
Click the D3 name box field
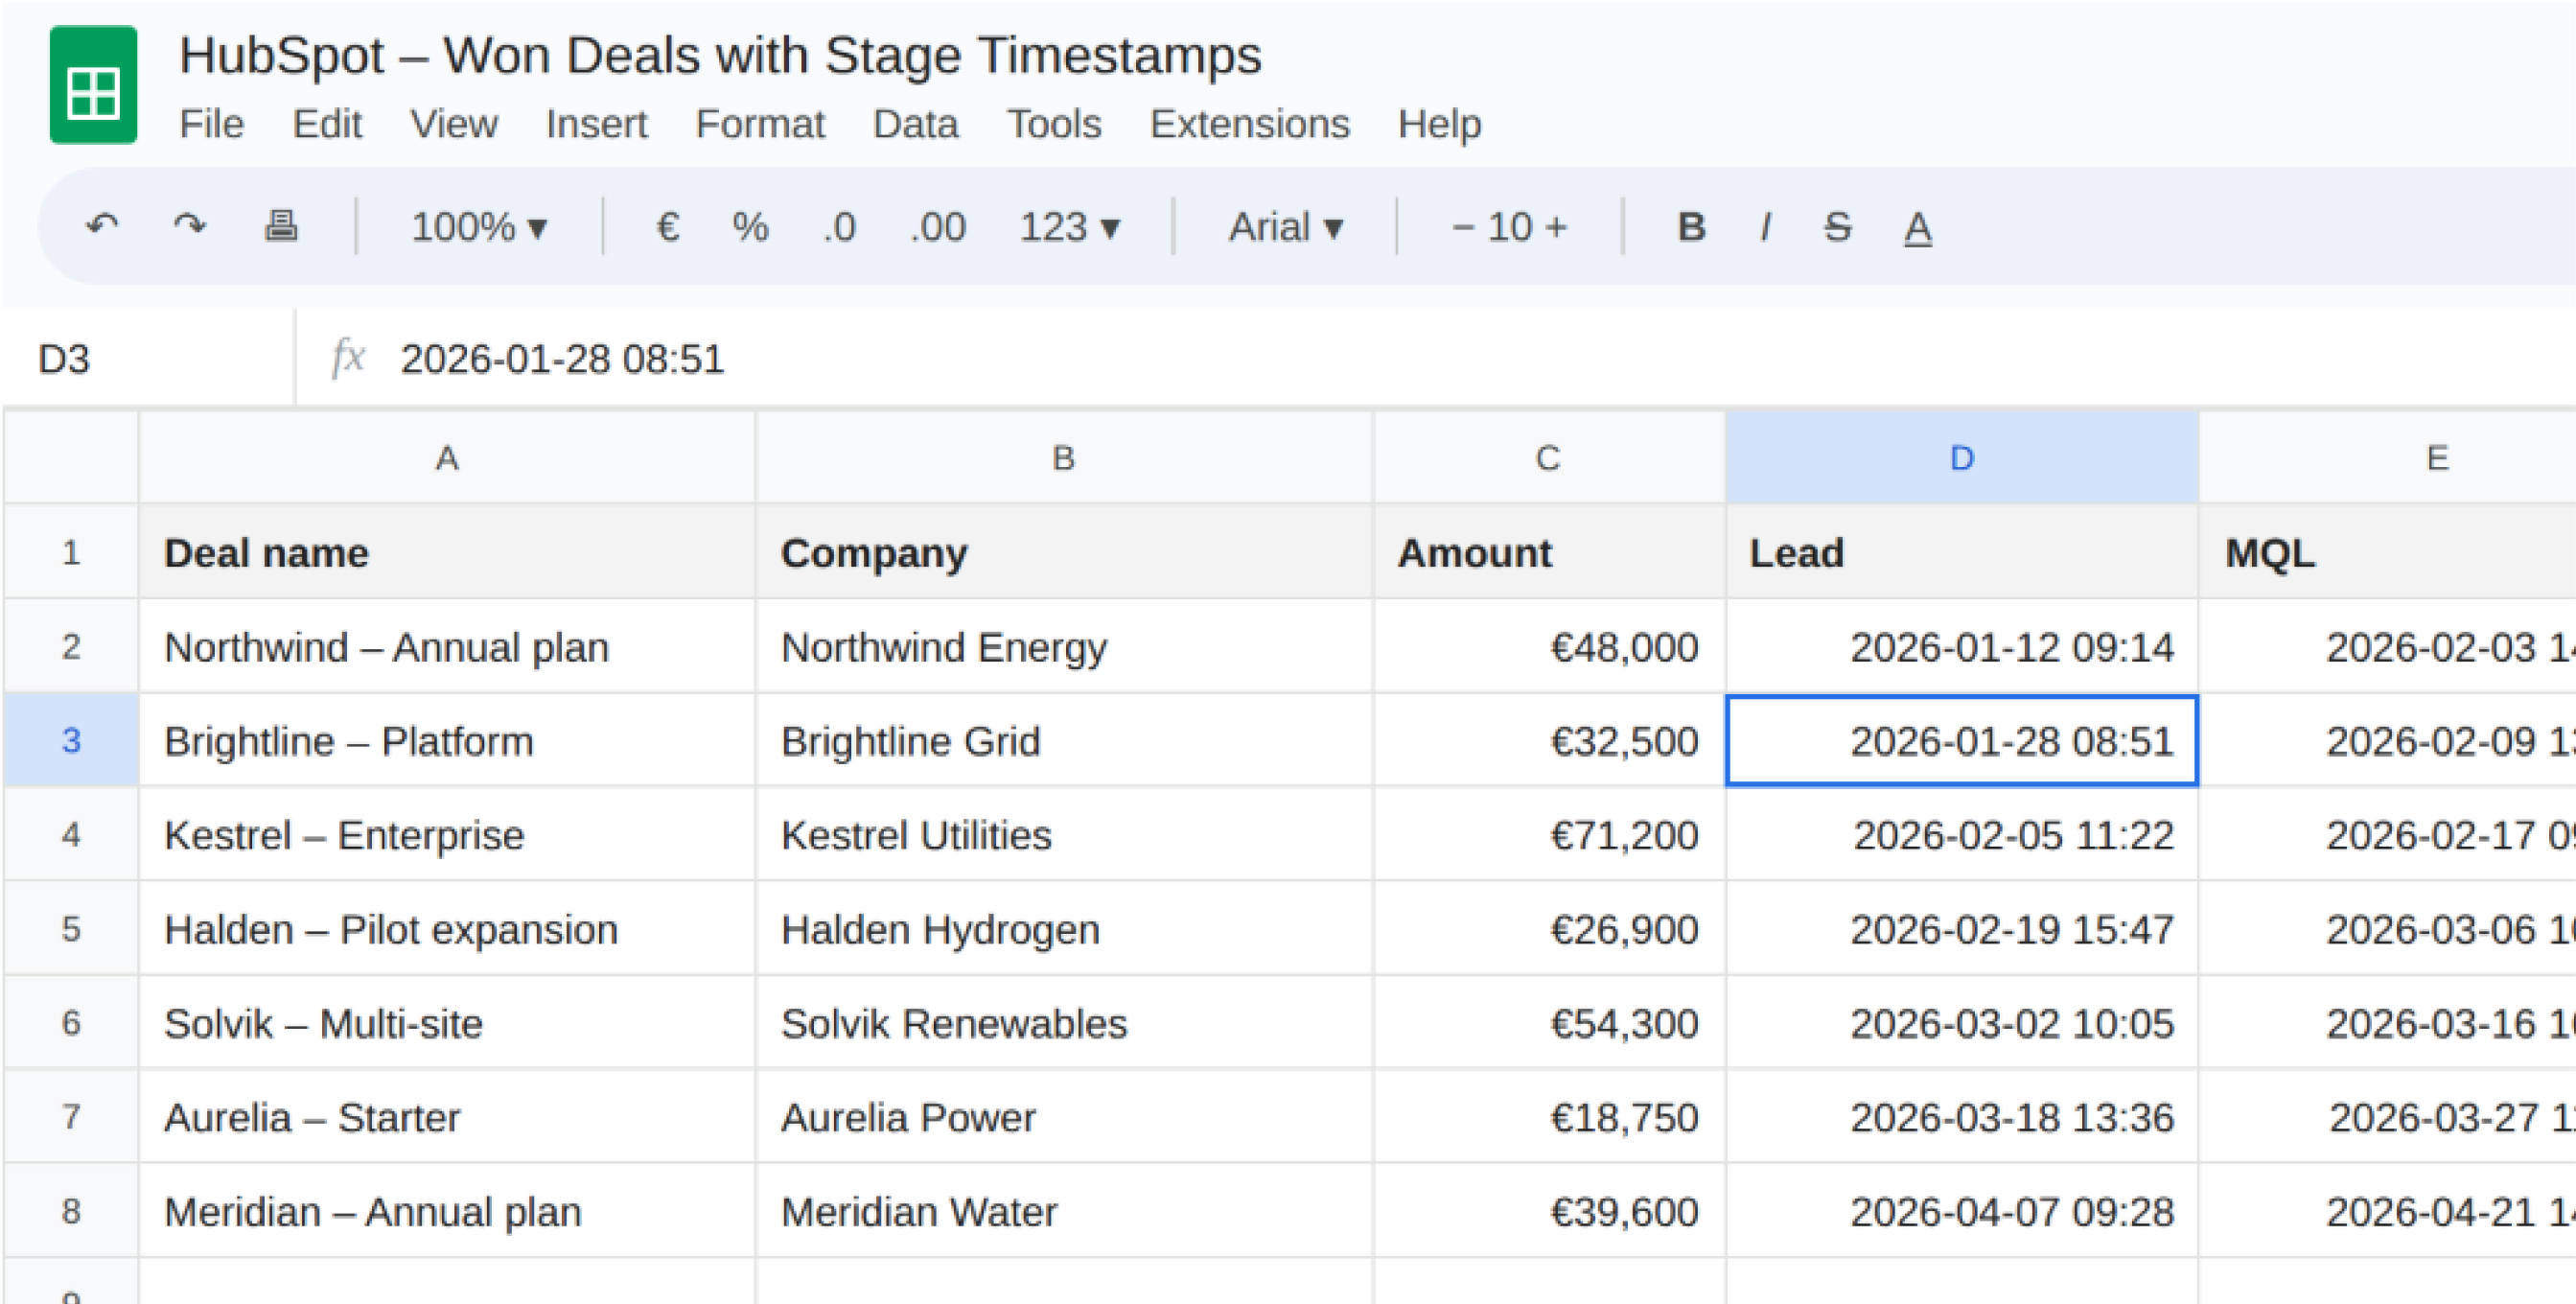click(150, 359)
